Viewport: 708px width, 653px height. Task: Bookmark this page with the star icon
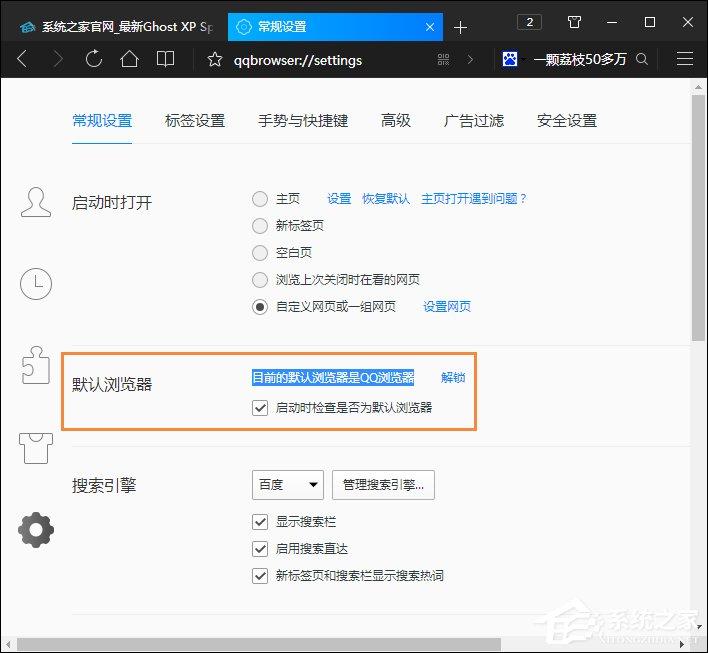point(214,59)
